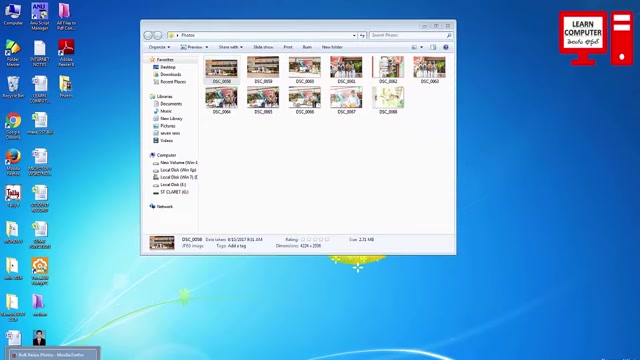This screenshot has height=360, width=640.
Task: Click the Preview toolbar button
Action: 191,47
